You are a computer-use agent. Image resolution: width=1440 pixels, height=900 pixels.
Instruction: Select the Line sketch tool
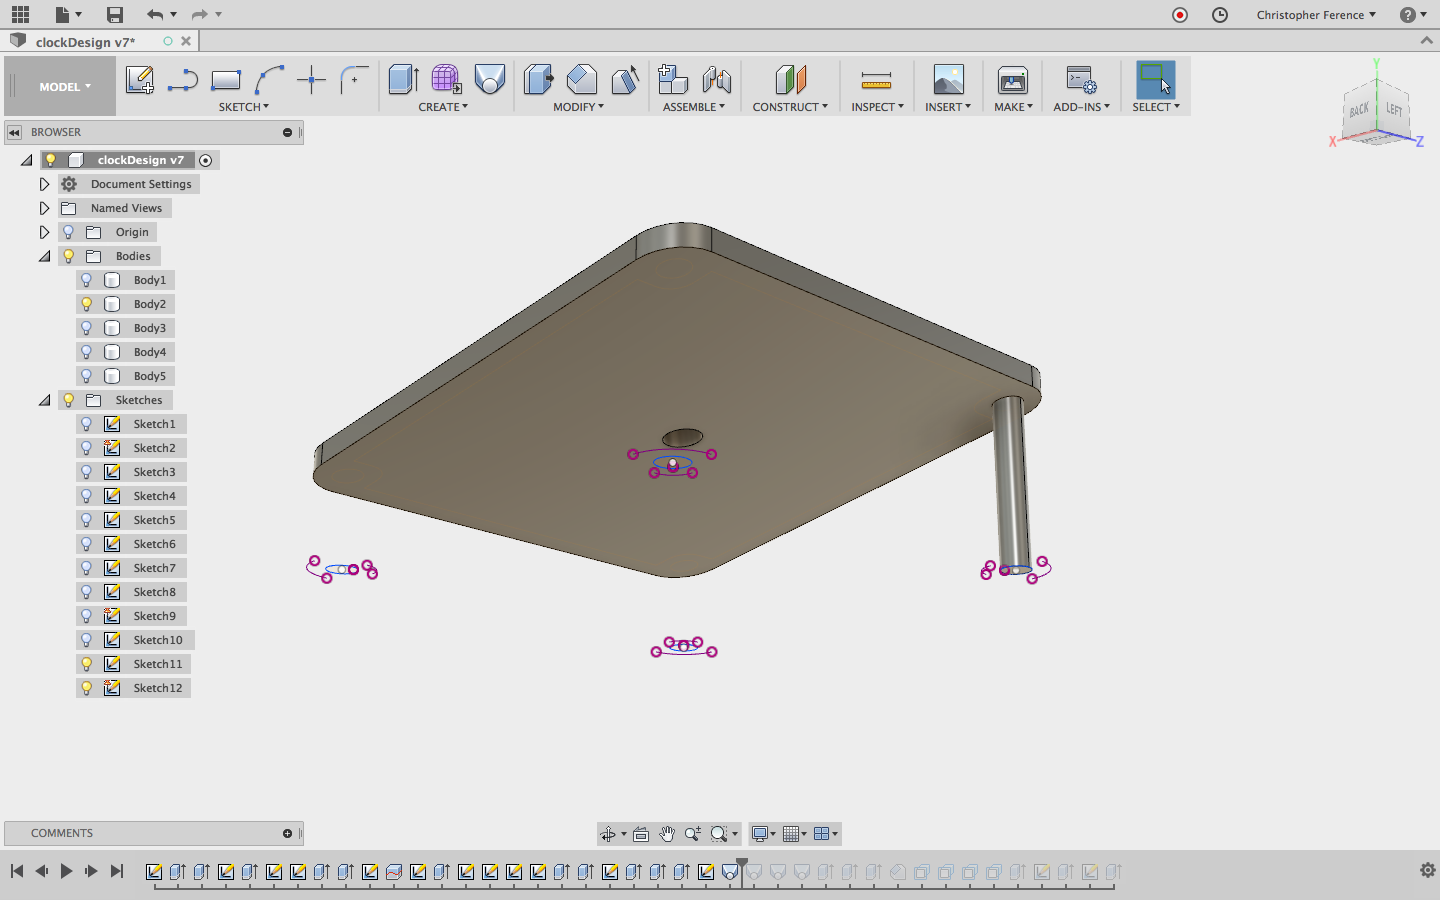(182, 80)
